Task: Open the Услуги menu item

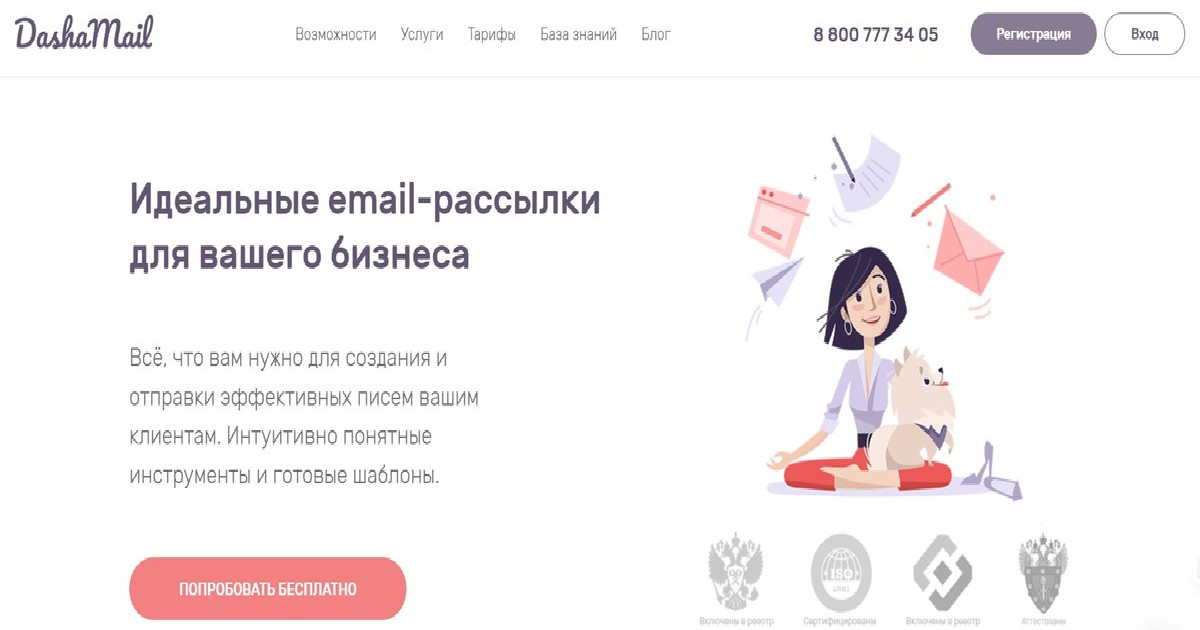Action: [x=422, y=34]
